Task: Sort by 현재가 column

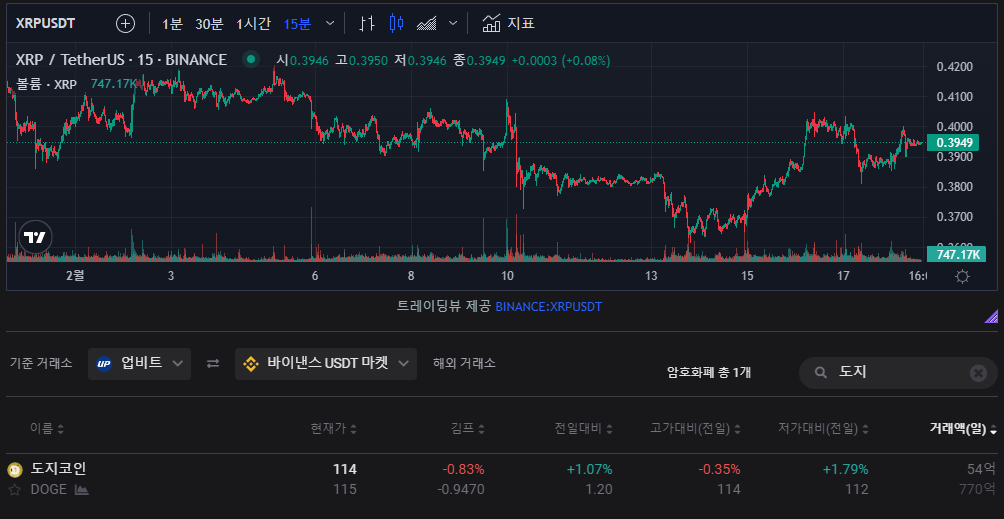Action: point(334,429)
